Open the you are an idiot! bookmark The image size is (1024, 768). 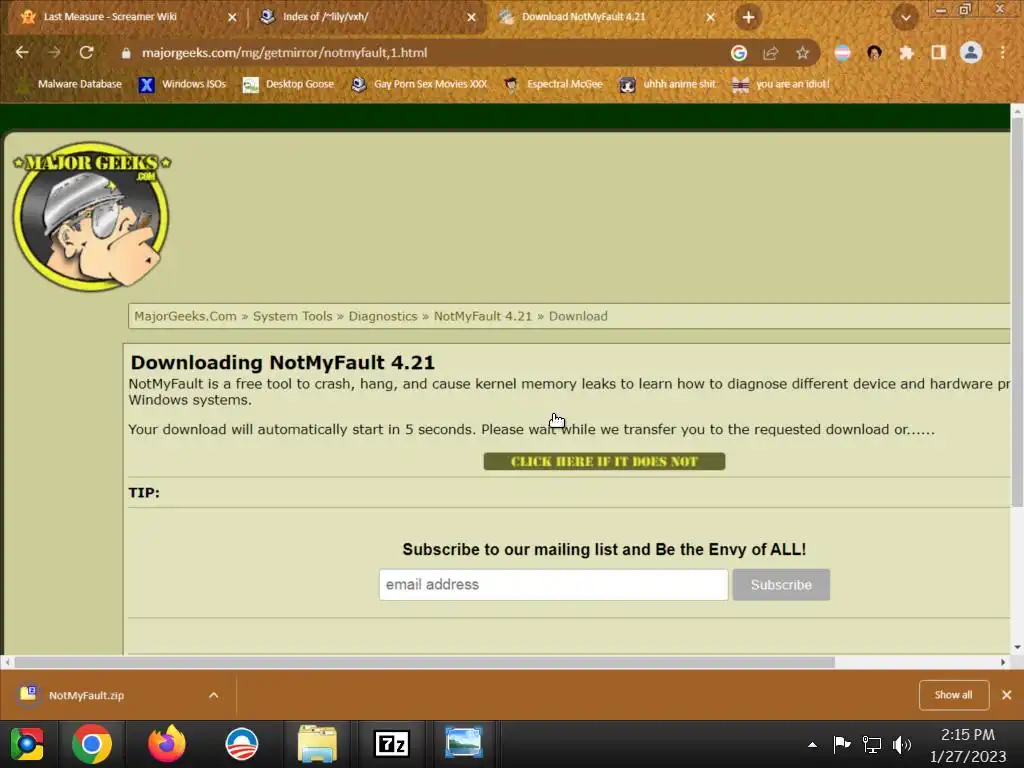click(781, 84)
